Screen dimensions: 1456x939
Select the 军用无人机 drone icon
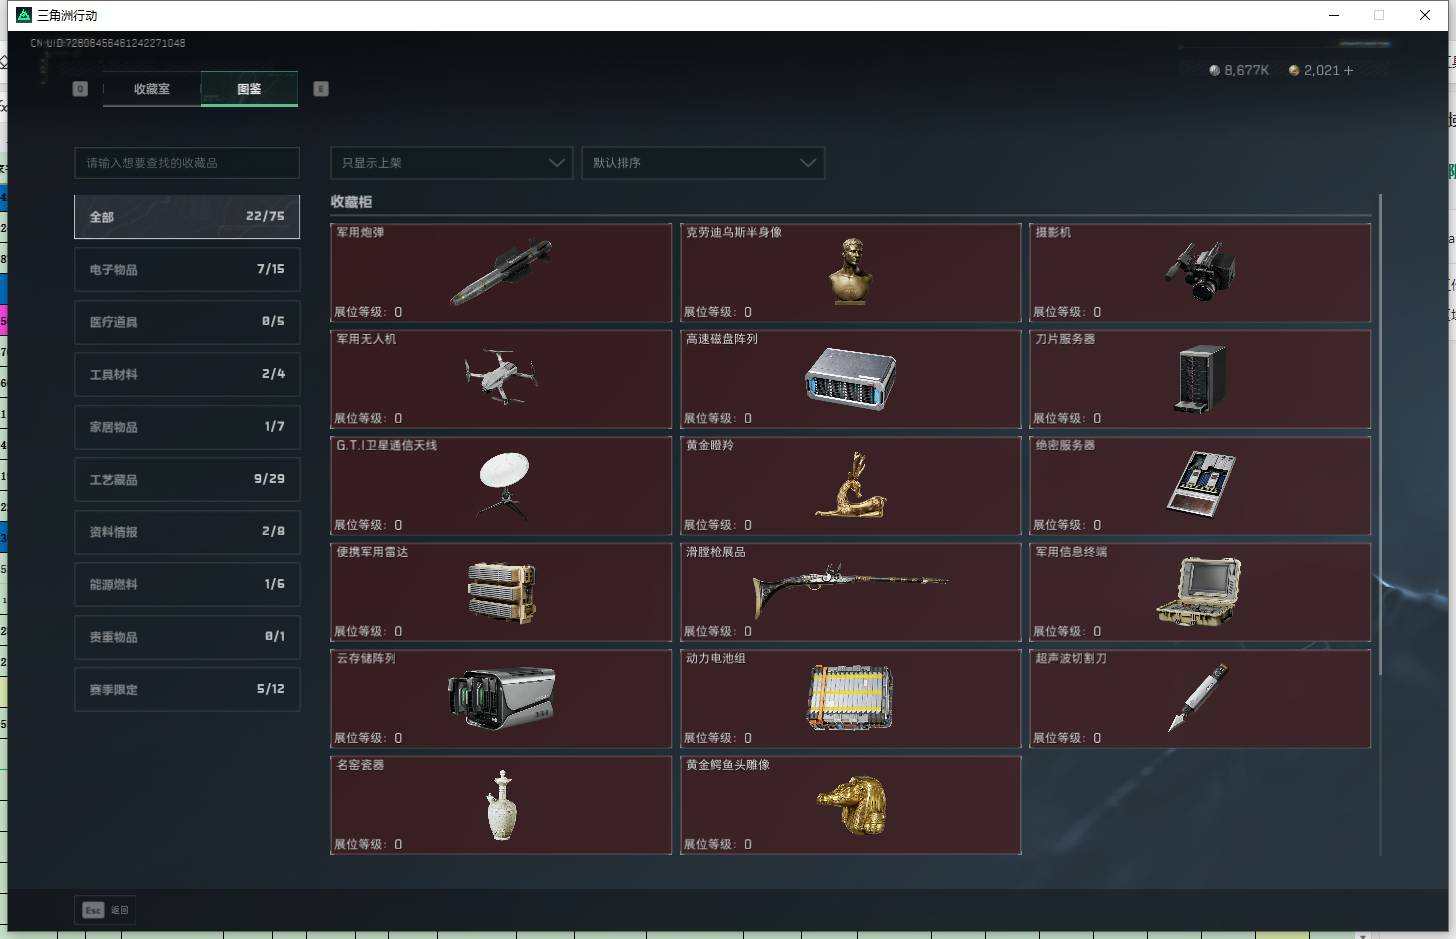pos(501,376)
